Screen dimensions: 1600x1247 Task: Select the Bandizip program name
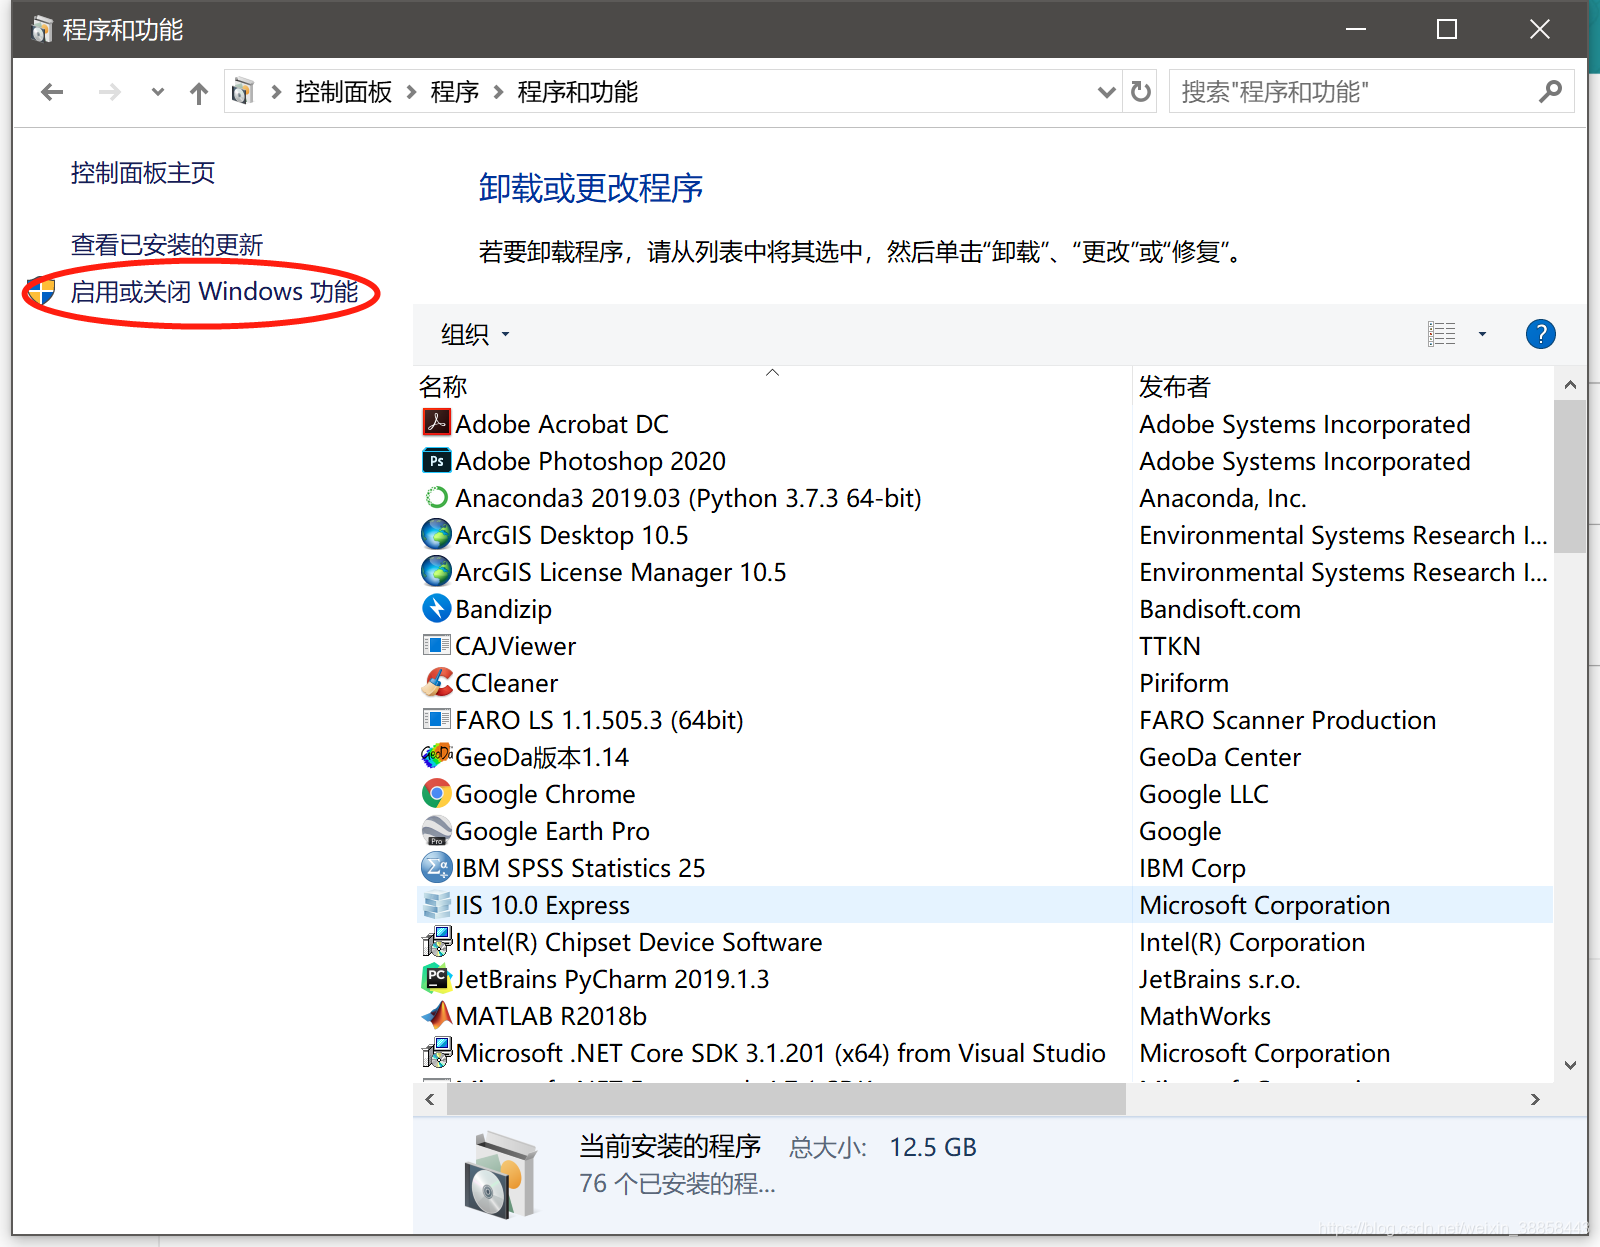[x=503, y=609]
